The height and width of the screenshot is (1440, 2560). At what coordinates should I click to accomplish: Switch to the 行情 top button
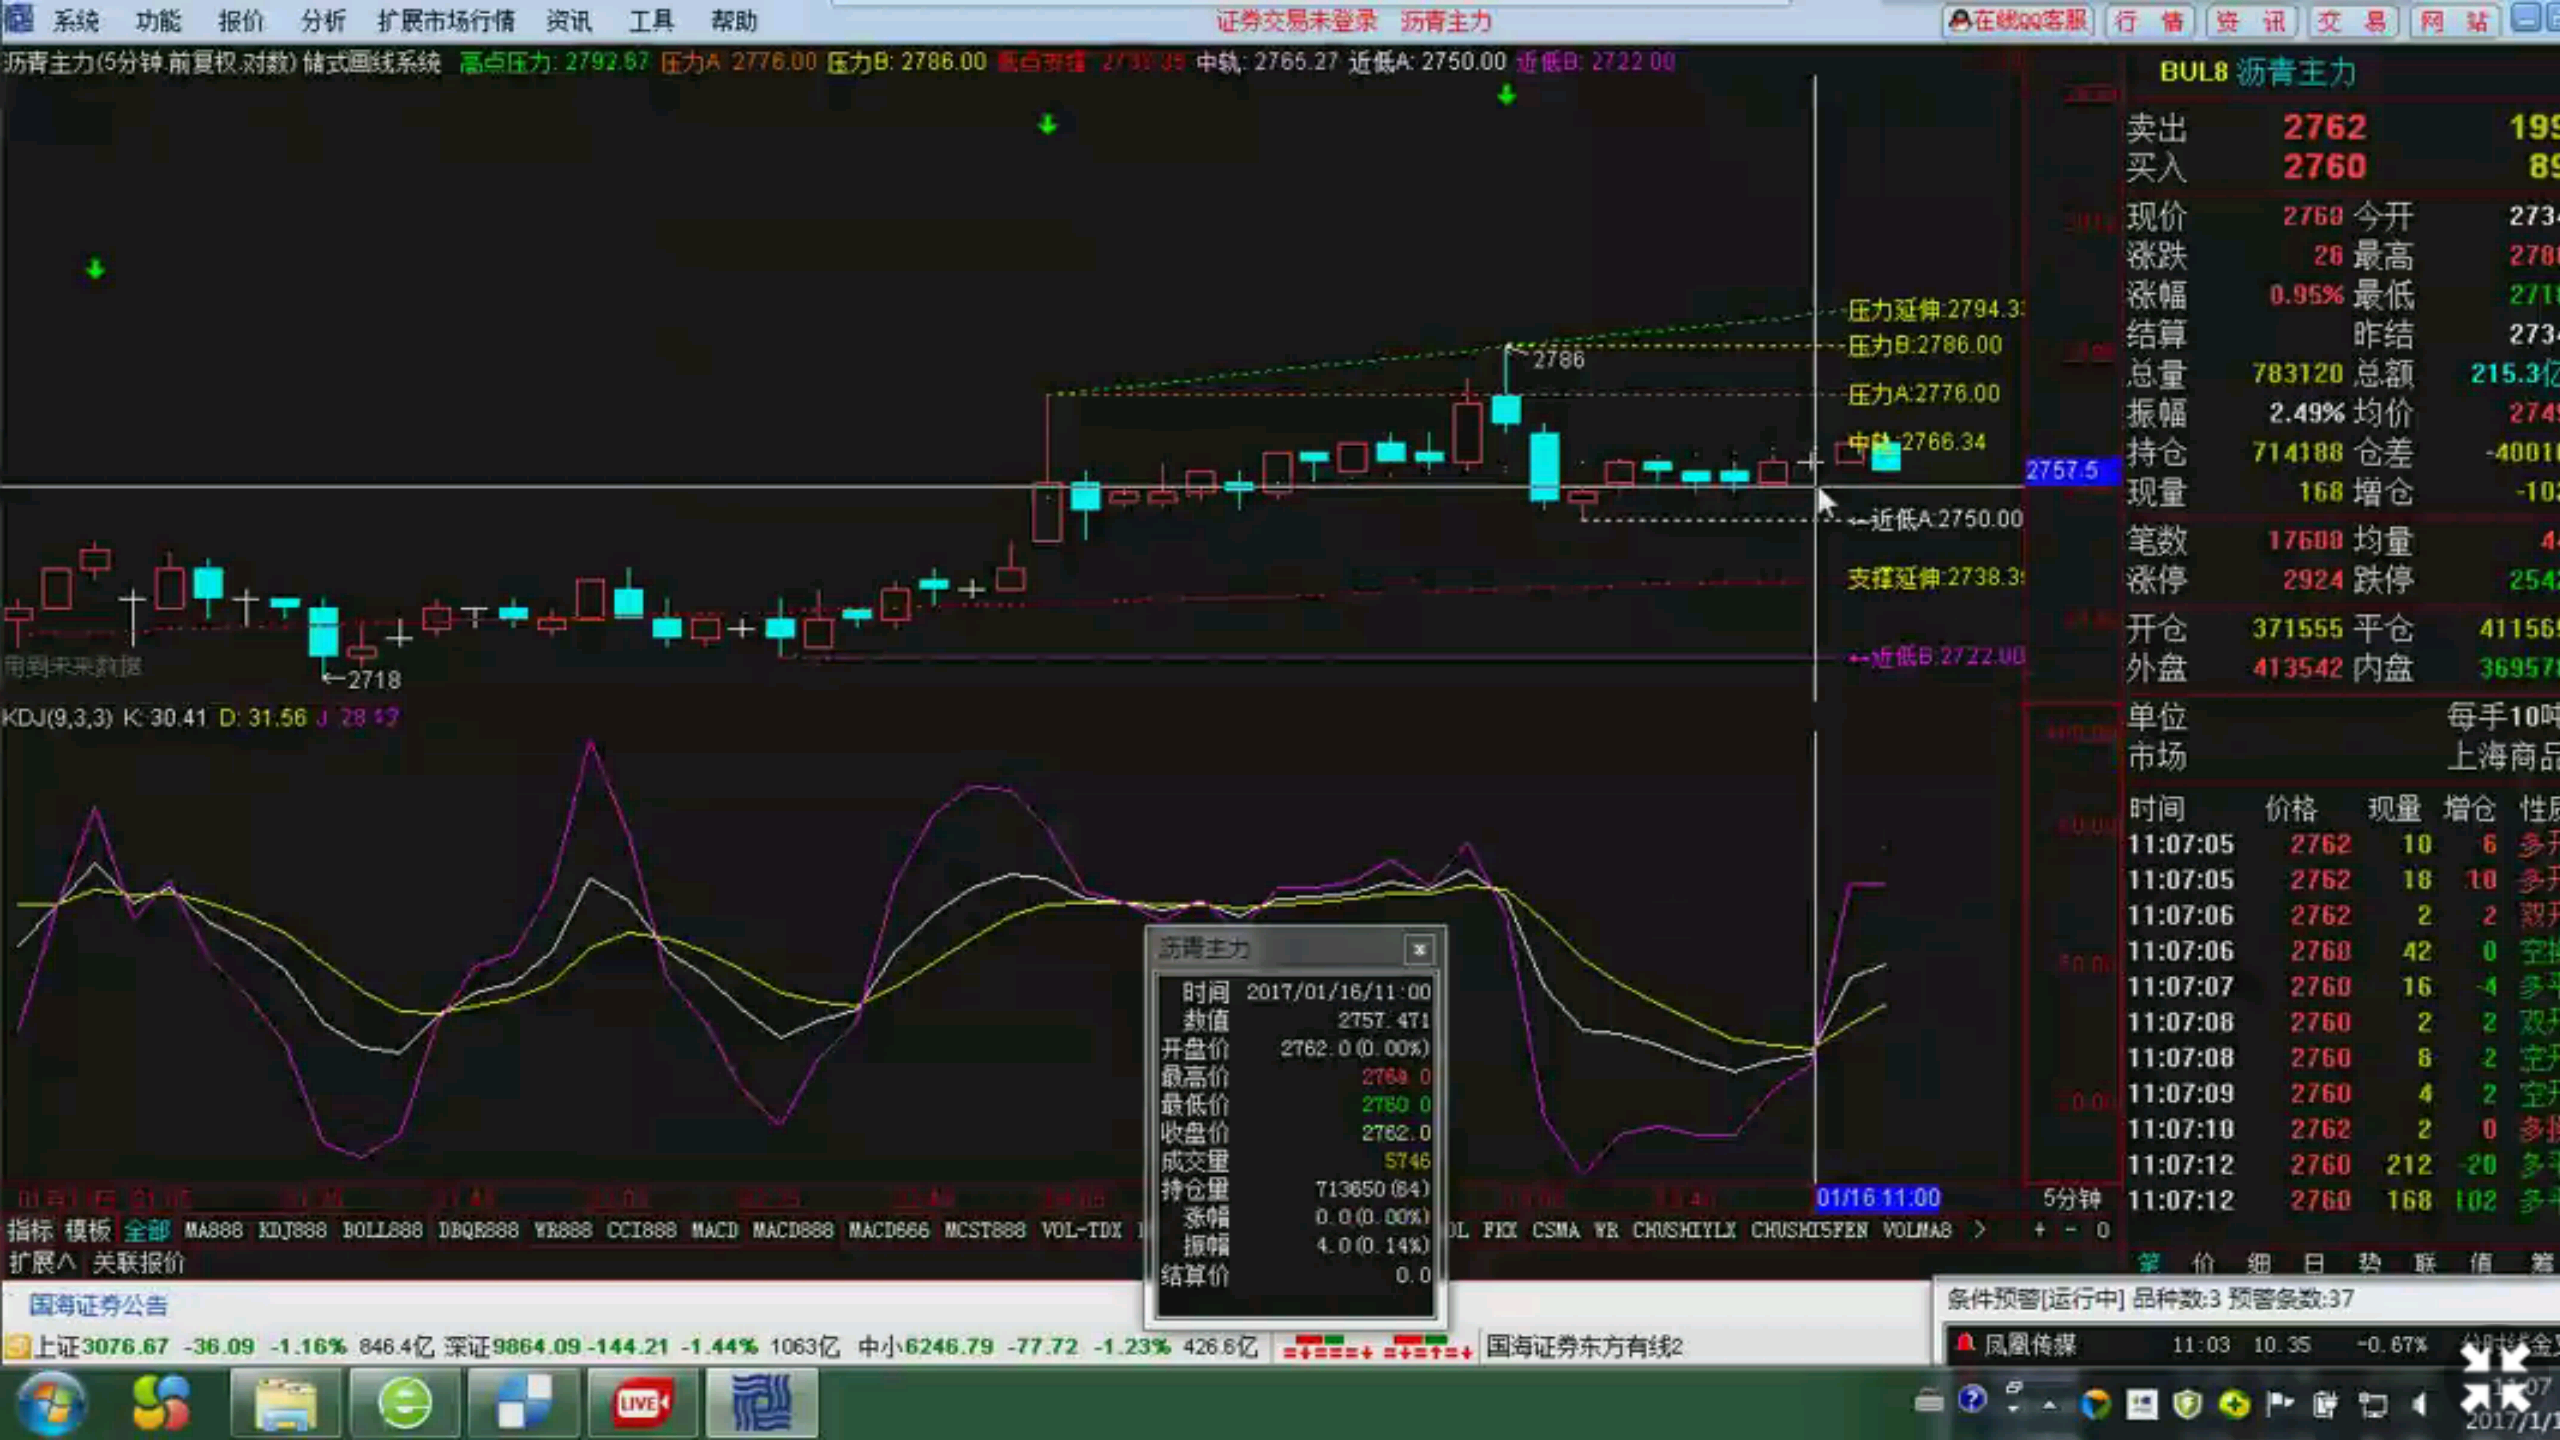(2148, 20)
